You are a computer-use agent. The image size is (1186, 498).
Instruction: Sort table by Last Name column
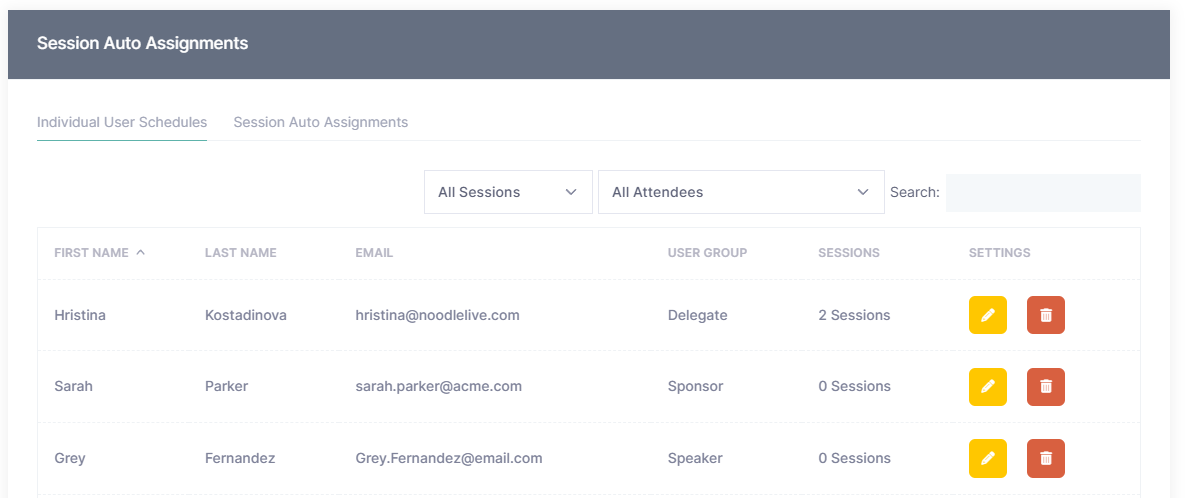coord(240,253)
